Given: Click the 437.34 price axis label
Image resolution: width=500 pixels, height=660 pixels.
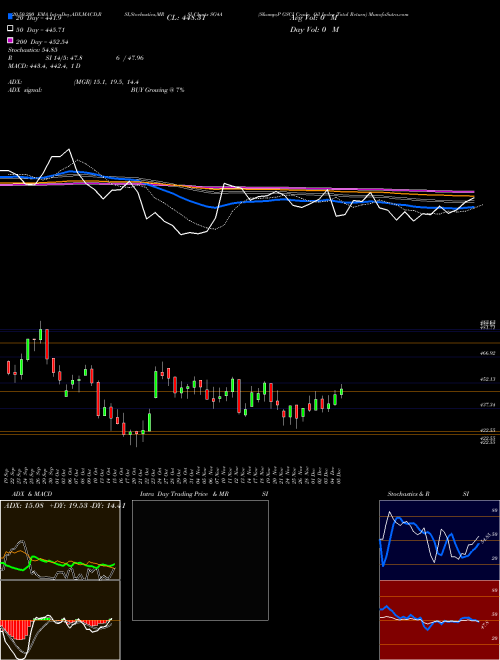Looking at the screenshot, I should 487,405.
